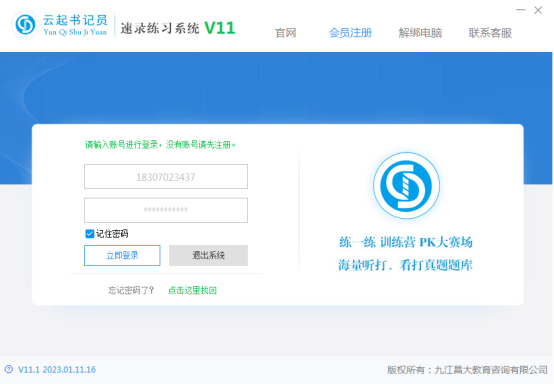Click the 退出系统 exit button
Image resolution: width=554 pixels, height=384 pixels.
pyautogui.click(x=208, y=255)
